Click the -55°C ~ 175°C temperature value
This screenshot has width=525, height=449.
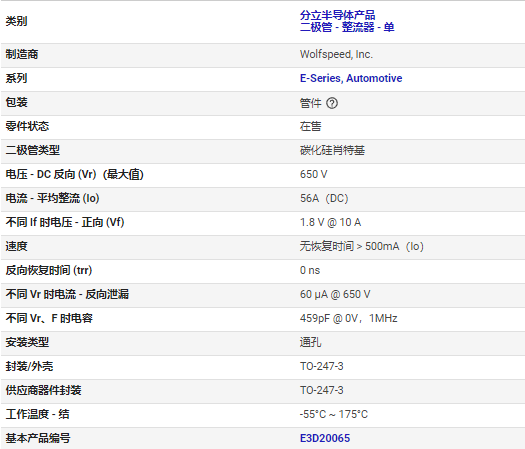click(333, 414)
